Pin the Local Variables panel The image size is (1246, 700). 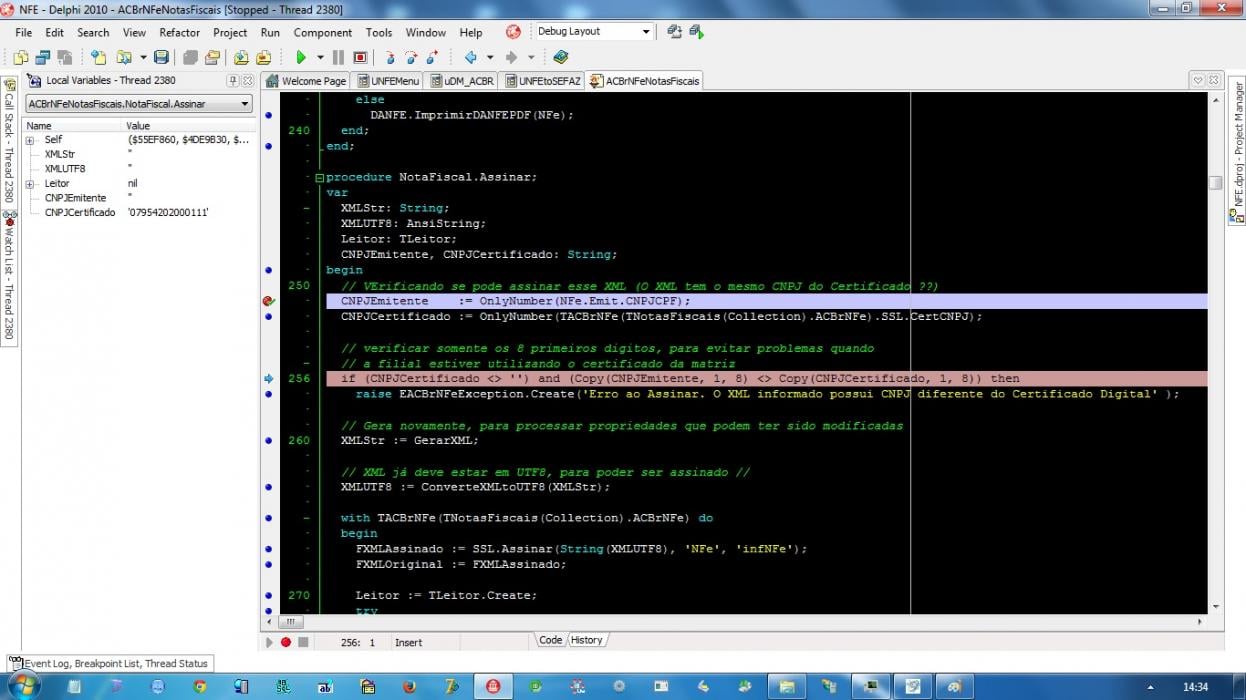(x=233, y=80)
